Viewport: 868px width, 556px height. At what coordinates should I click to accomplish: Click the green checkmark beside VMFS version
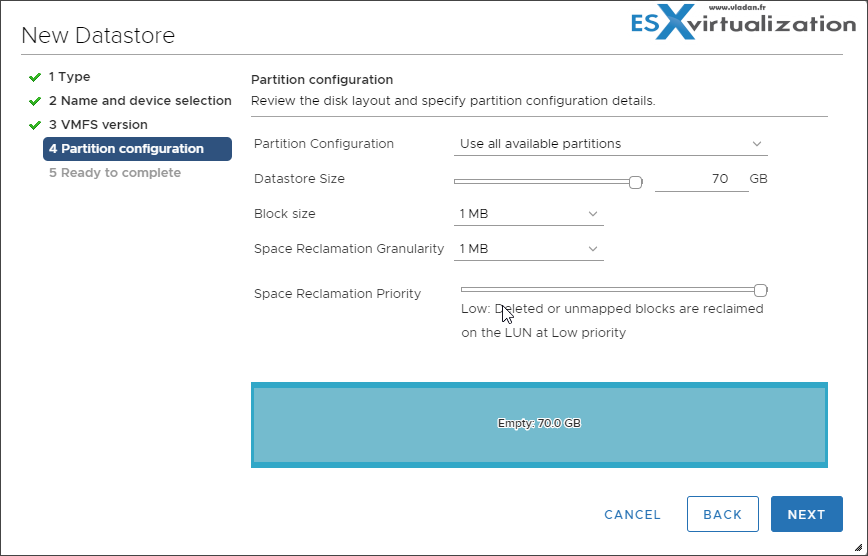35,125
